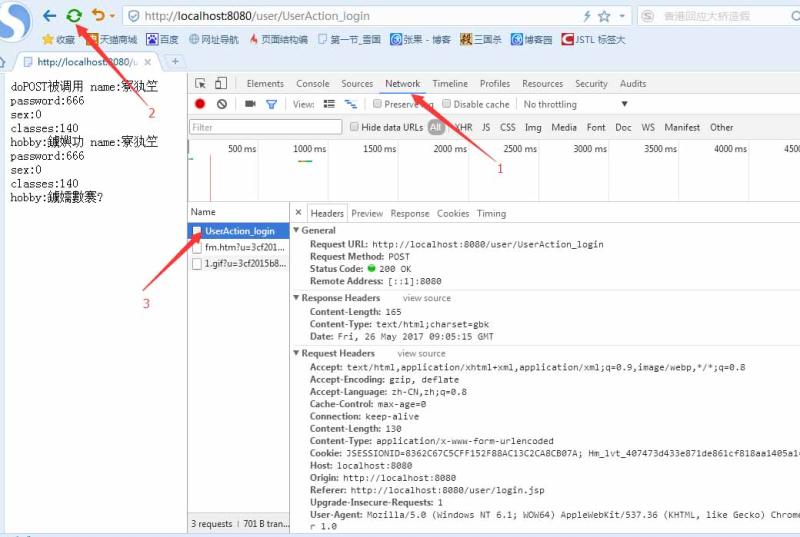Click the search engine logo icon
The width and height of the screenshot is (800, 537).
tap(648, 16)
